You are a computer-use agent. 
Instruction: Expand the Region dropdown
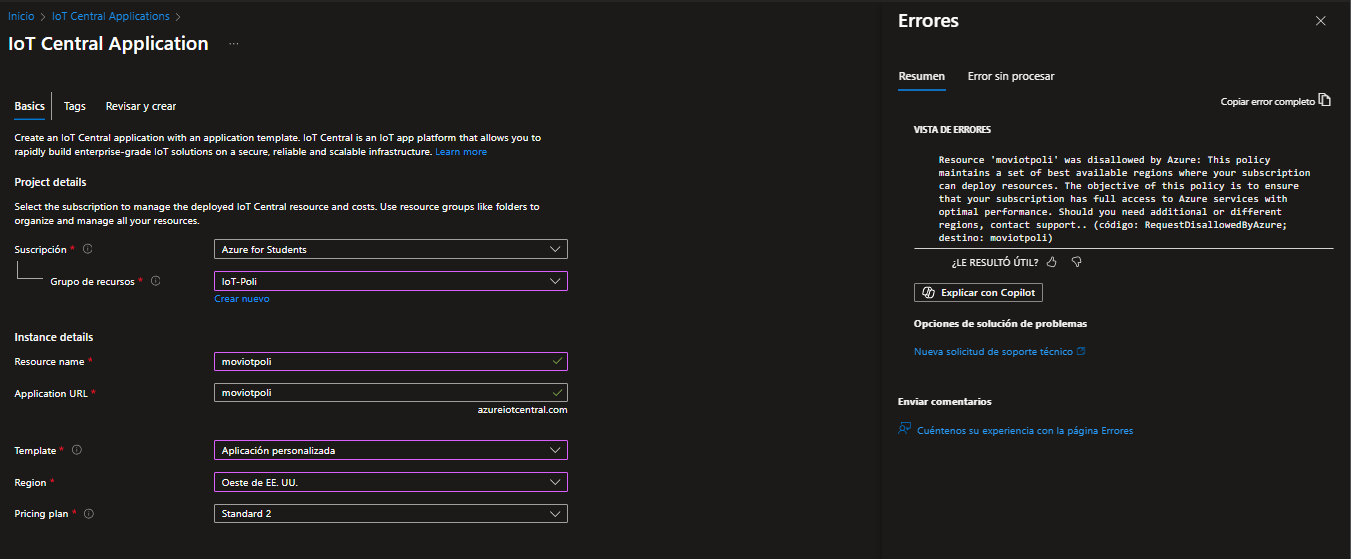pos(391,482)
